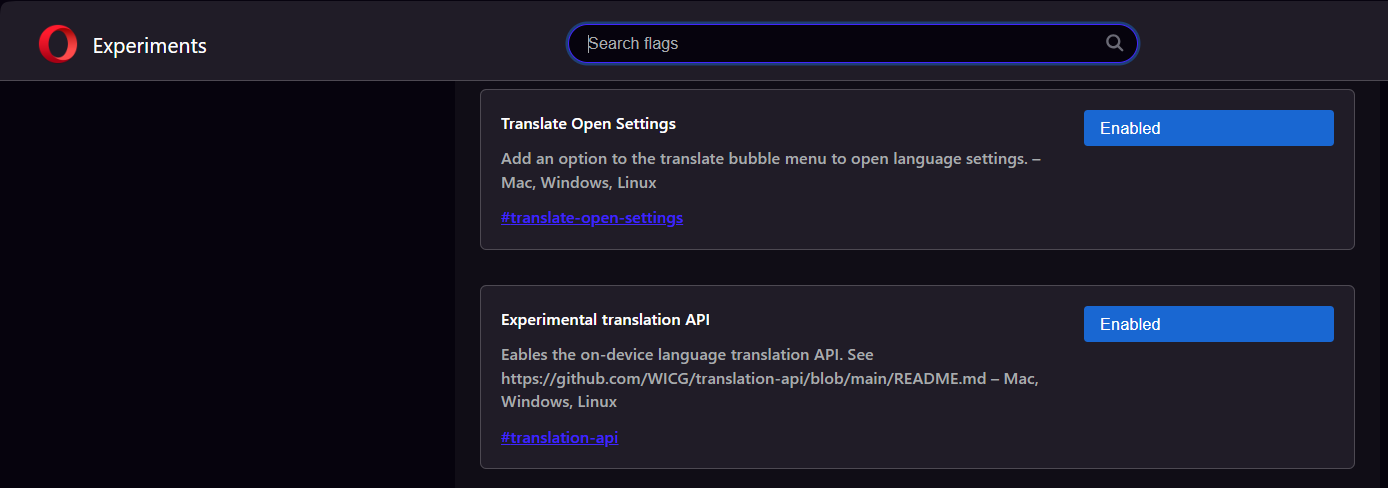Click the Experiments page heading
Viewport: 1388px width, 488px height.
coord(150,45)
